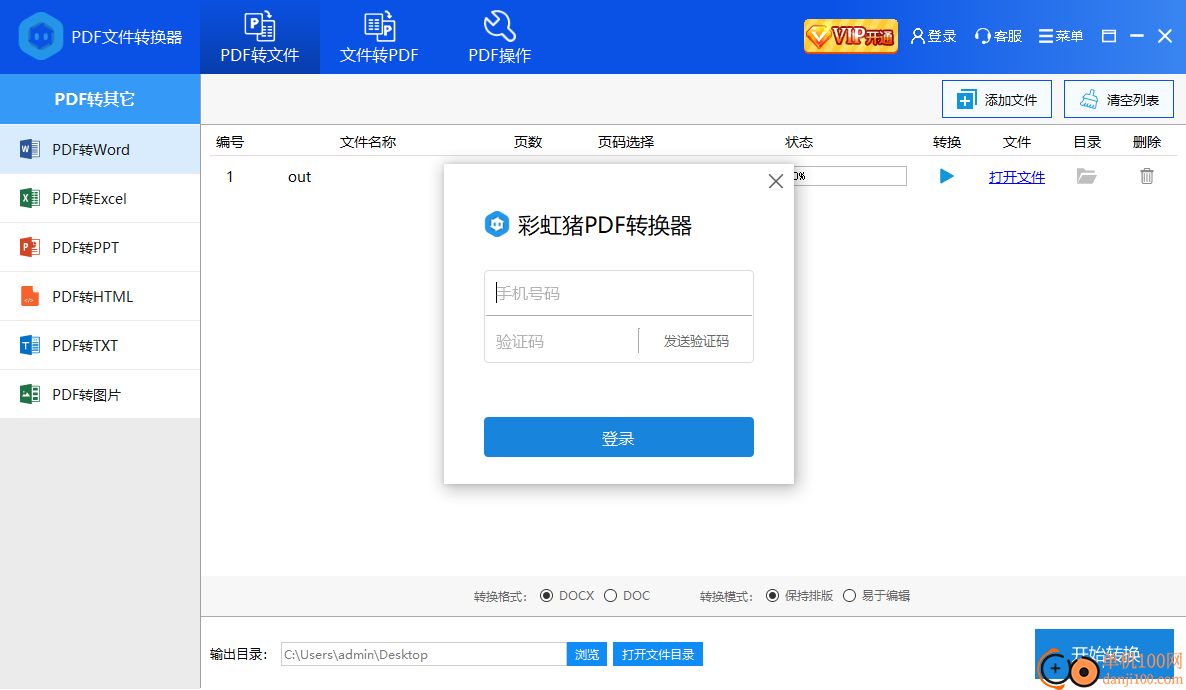Image resolution: width=1186 pixels, height=690 pixels.
Task: Click the 开始转换 button
Action: click(1104, 654)
